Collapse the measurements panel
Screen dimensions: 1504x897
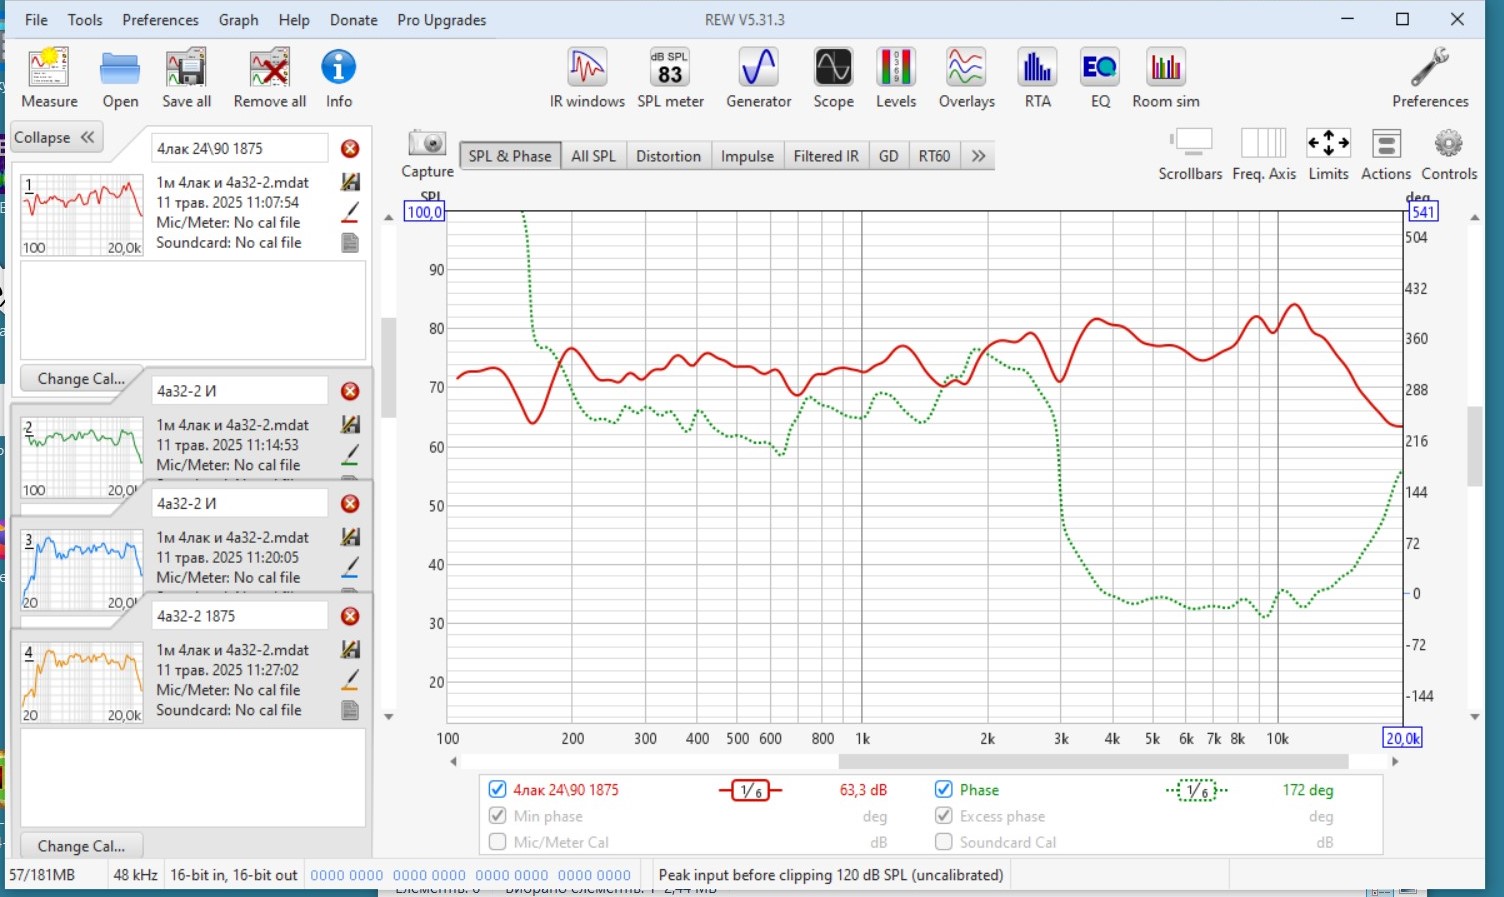coord(54,138)
